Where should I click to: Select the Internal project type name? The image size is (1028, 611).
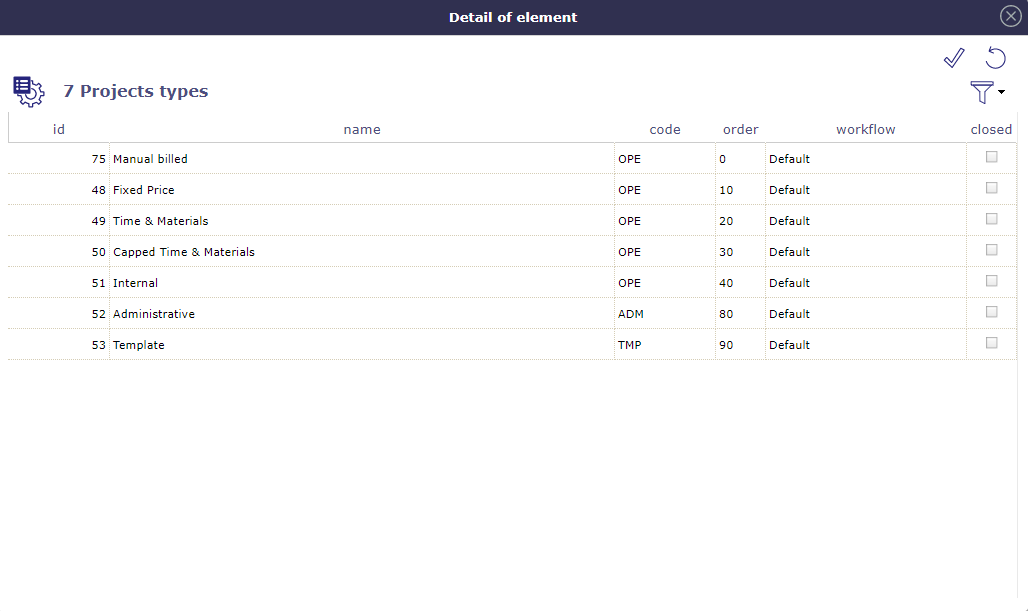136,283
